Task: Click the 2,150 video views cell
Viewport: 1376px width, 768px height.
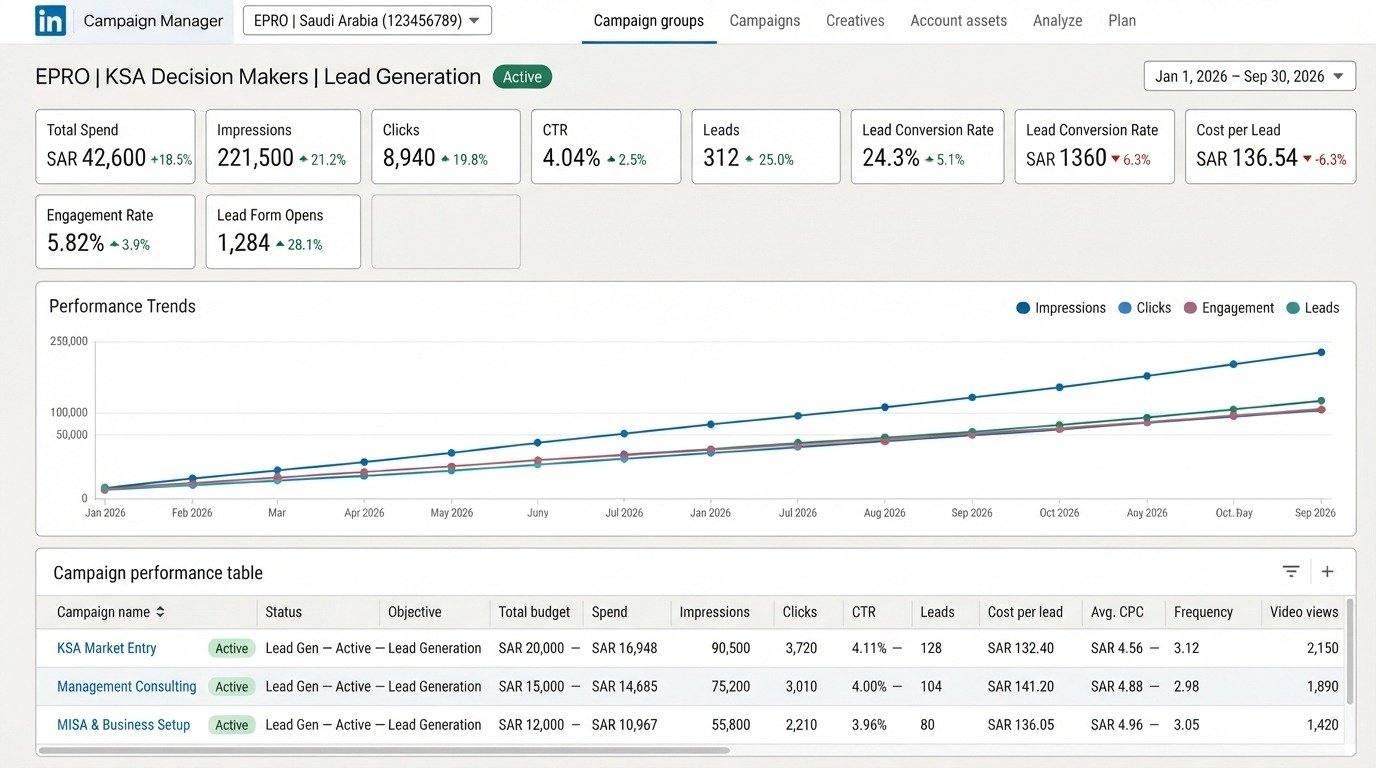Action: coord(1323,648)
